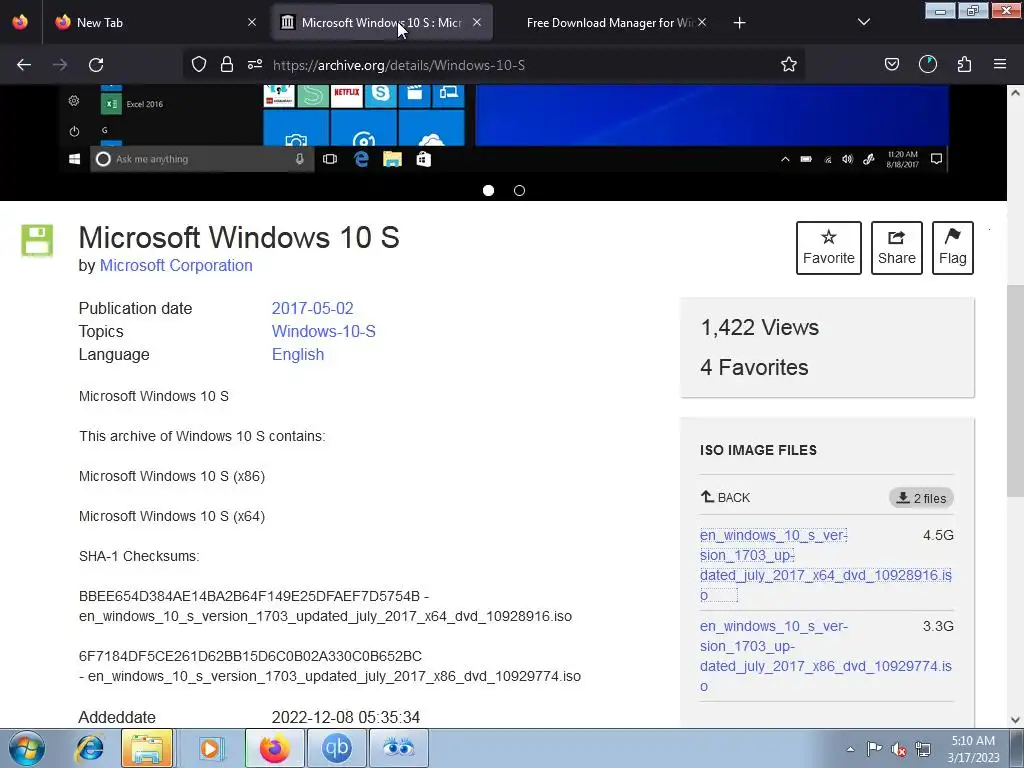View site security padlock info
Screen dimensions: 1024x768
pyautogui.click(x=227, y=64)
